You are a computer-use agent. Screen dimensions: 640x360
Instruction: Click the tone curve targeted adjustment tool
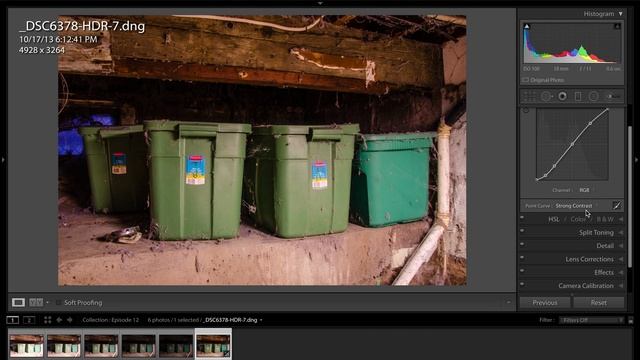(526, 110)
